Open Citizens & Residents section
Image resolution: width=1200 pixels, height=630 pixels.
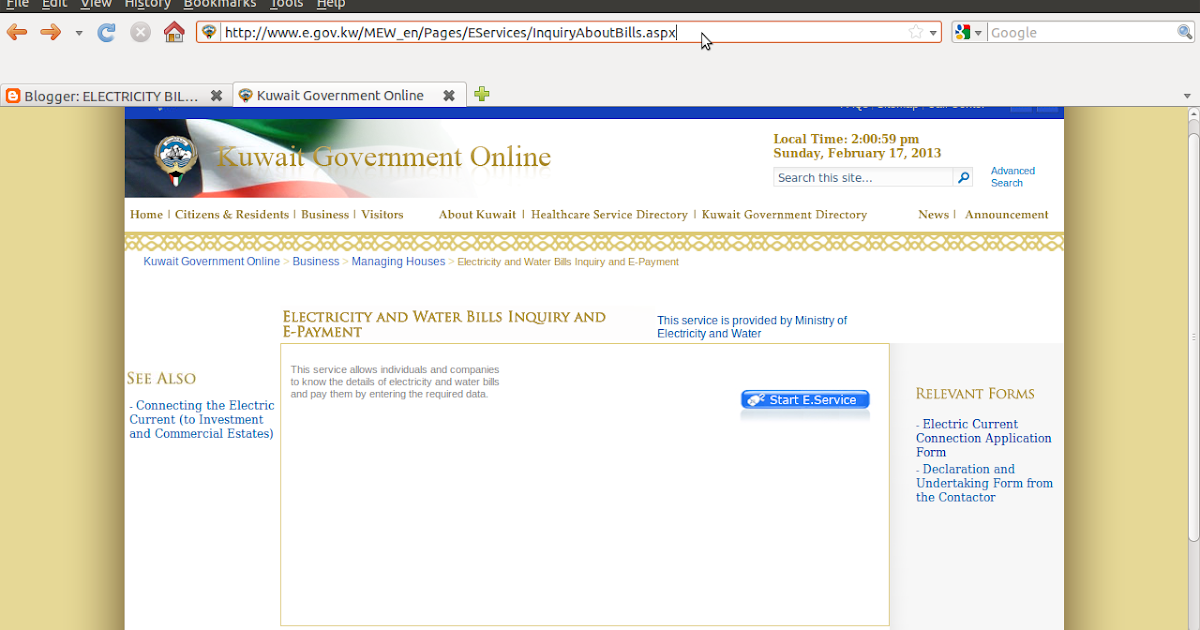(232, 214)
